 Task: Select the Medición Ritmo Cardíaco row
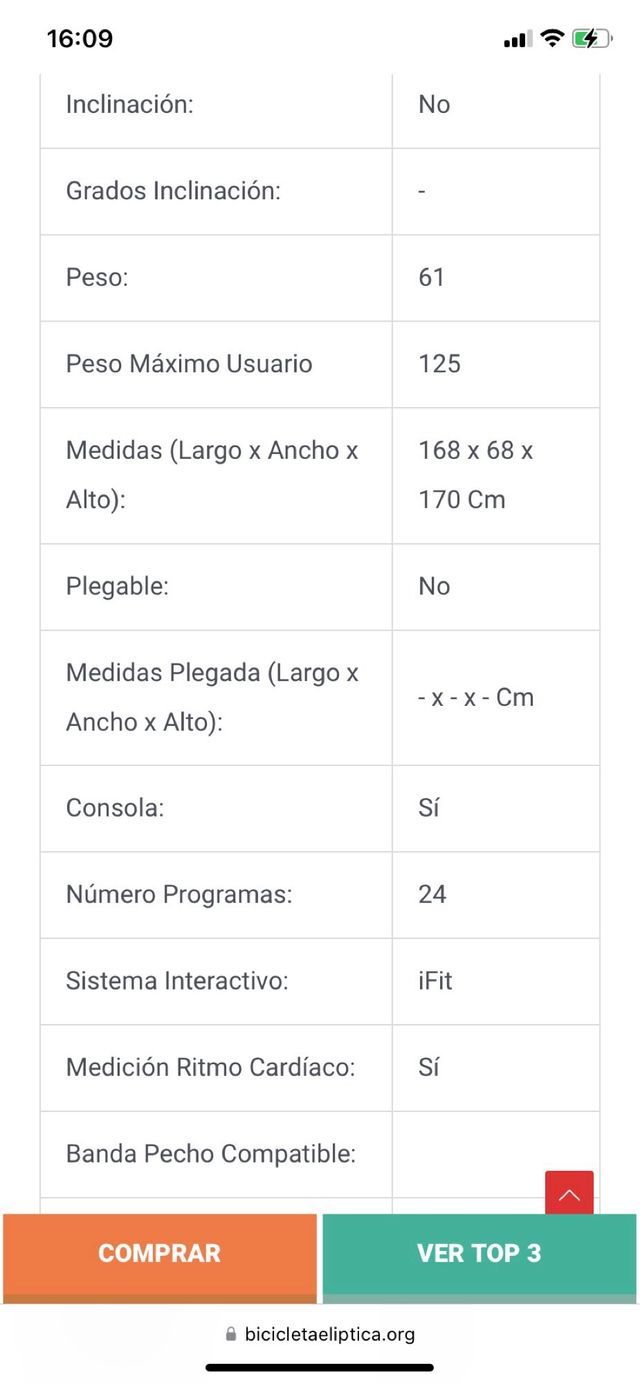coord(320,1068)
